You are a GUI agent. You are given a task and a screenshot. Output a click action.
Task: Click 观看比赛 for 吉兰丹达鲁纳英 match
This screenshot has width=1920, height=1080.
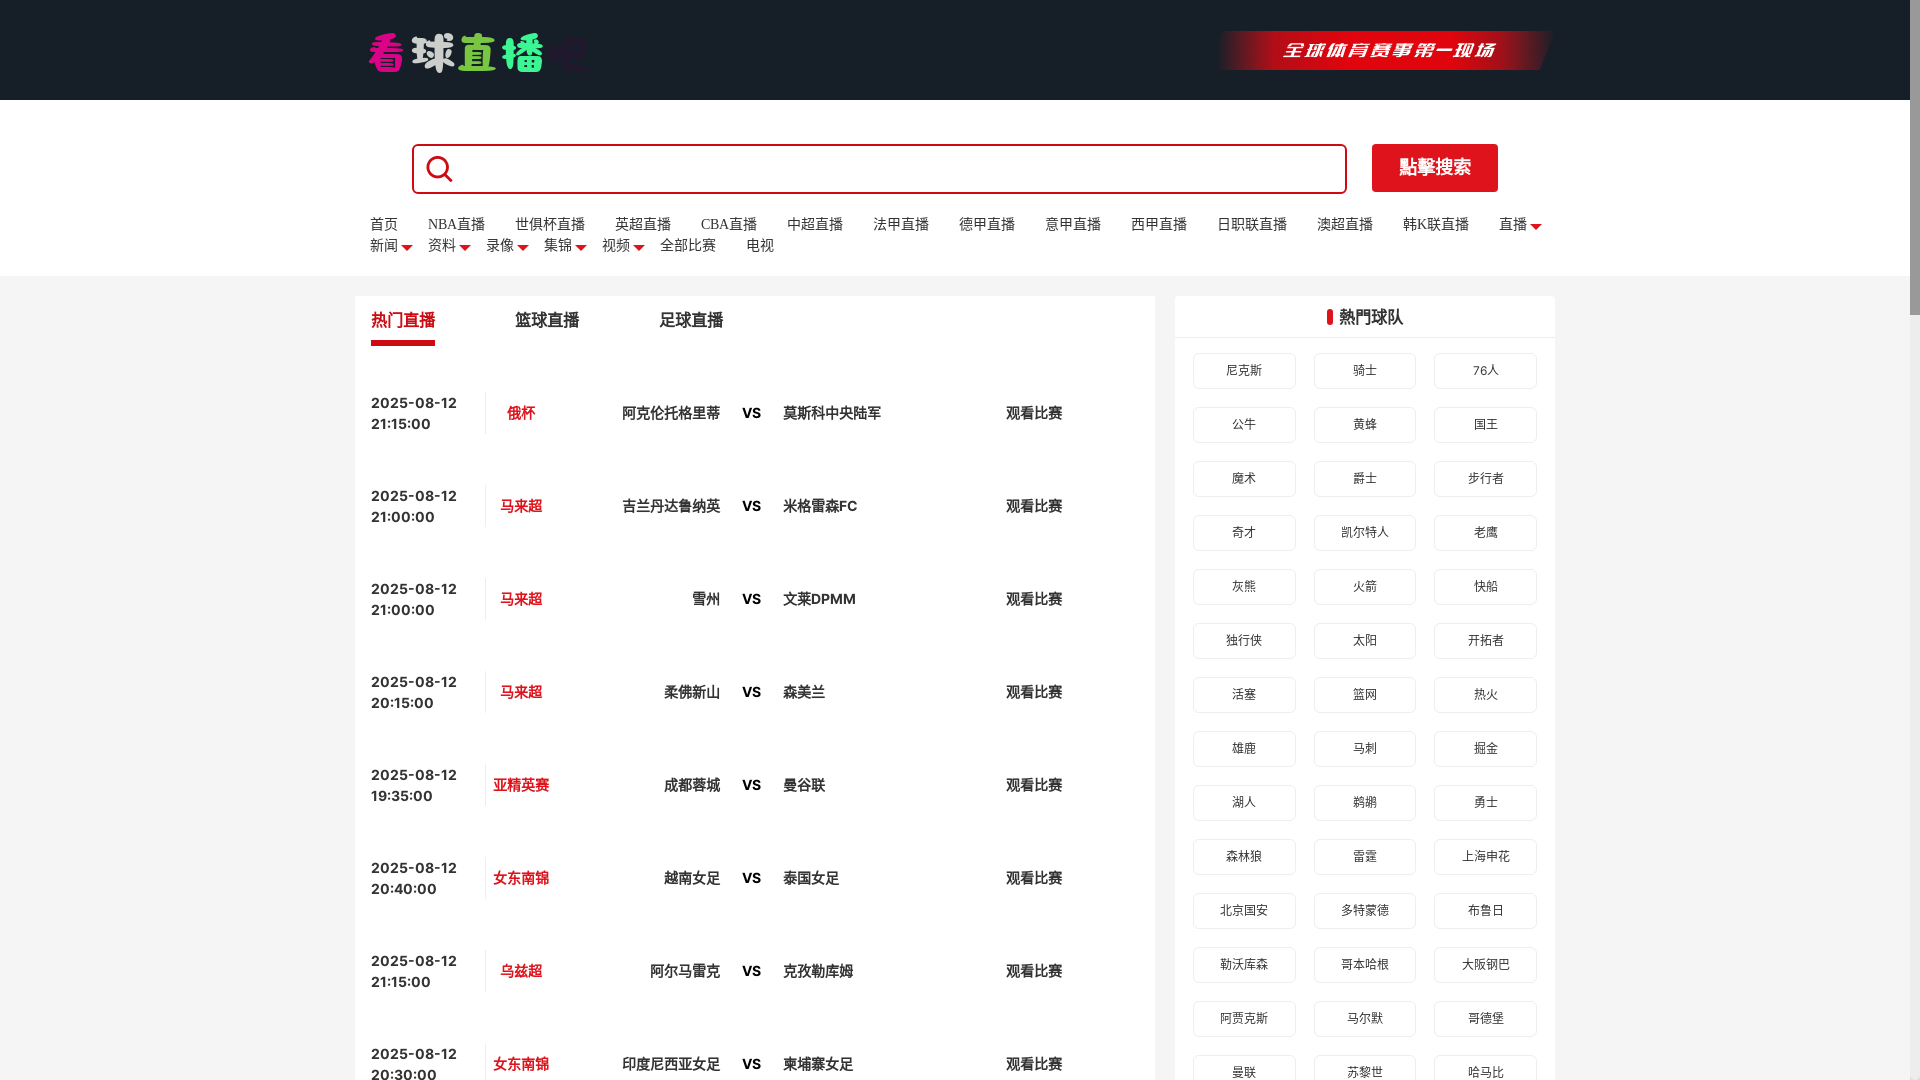coord(1034,507)
